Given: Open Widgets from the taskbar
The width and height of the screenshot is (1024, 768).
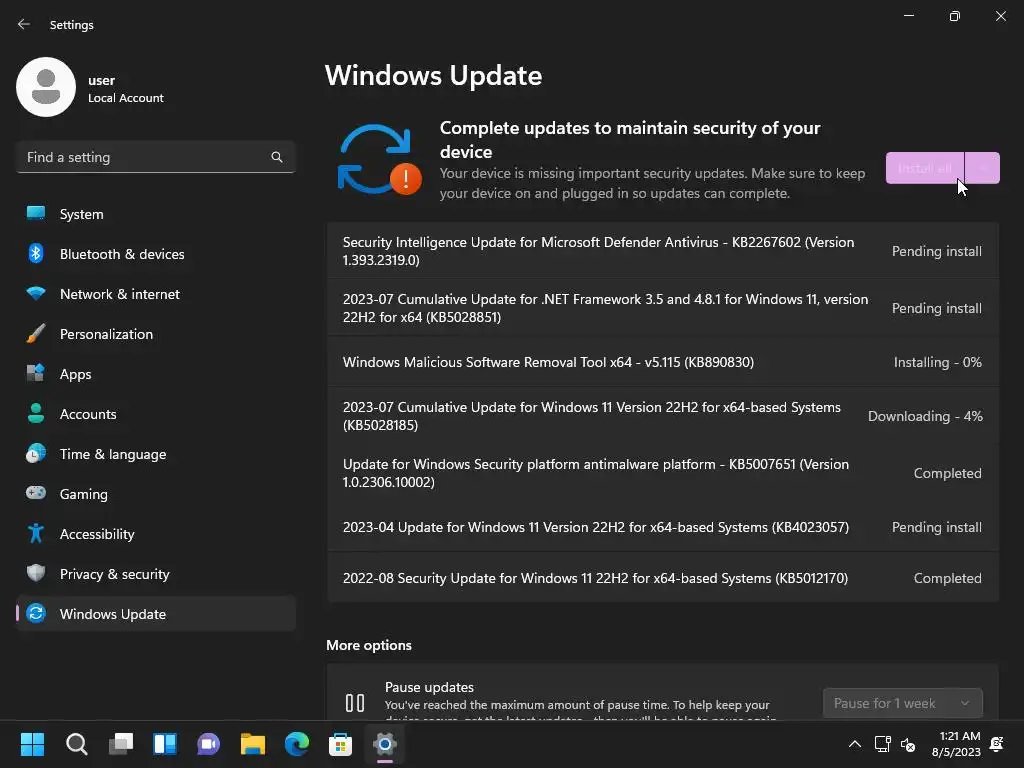Looking at the screenshot, I should [165, 744].
